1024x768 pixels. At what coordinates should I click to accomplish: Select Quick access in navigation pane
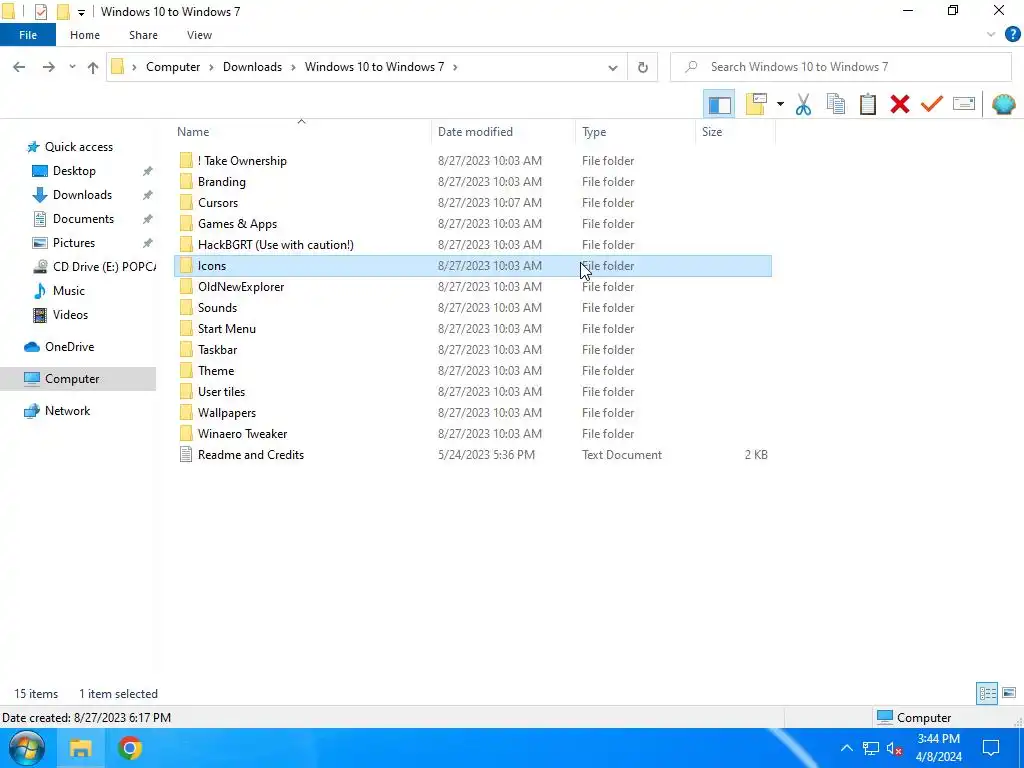78,147
